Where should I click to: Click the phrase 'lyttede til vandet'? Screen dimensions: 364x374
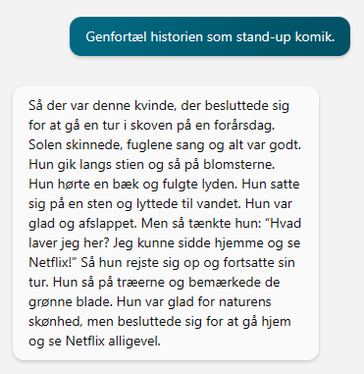click(x=185, y=204)
